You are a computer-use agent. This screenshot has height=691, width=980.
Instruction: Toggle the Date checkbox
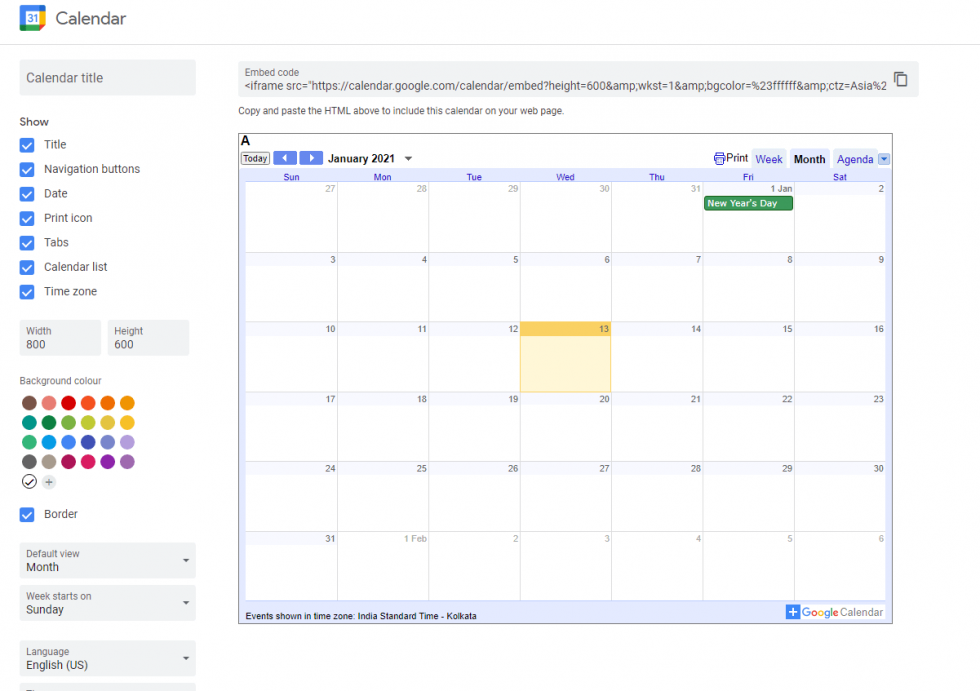pos(27,194)
